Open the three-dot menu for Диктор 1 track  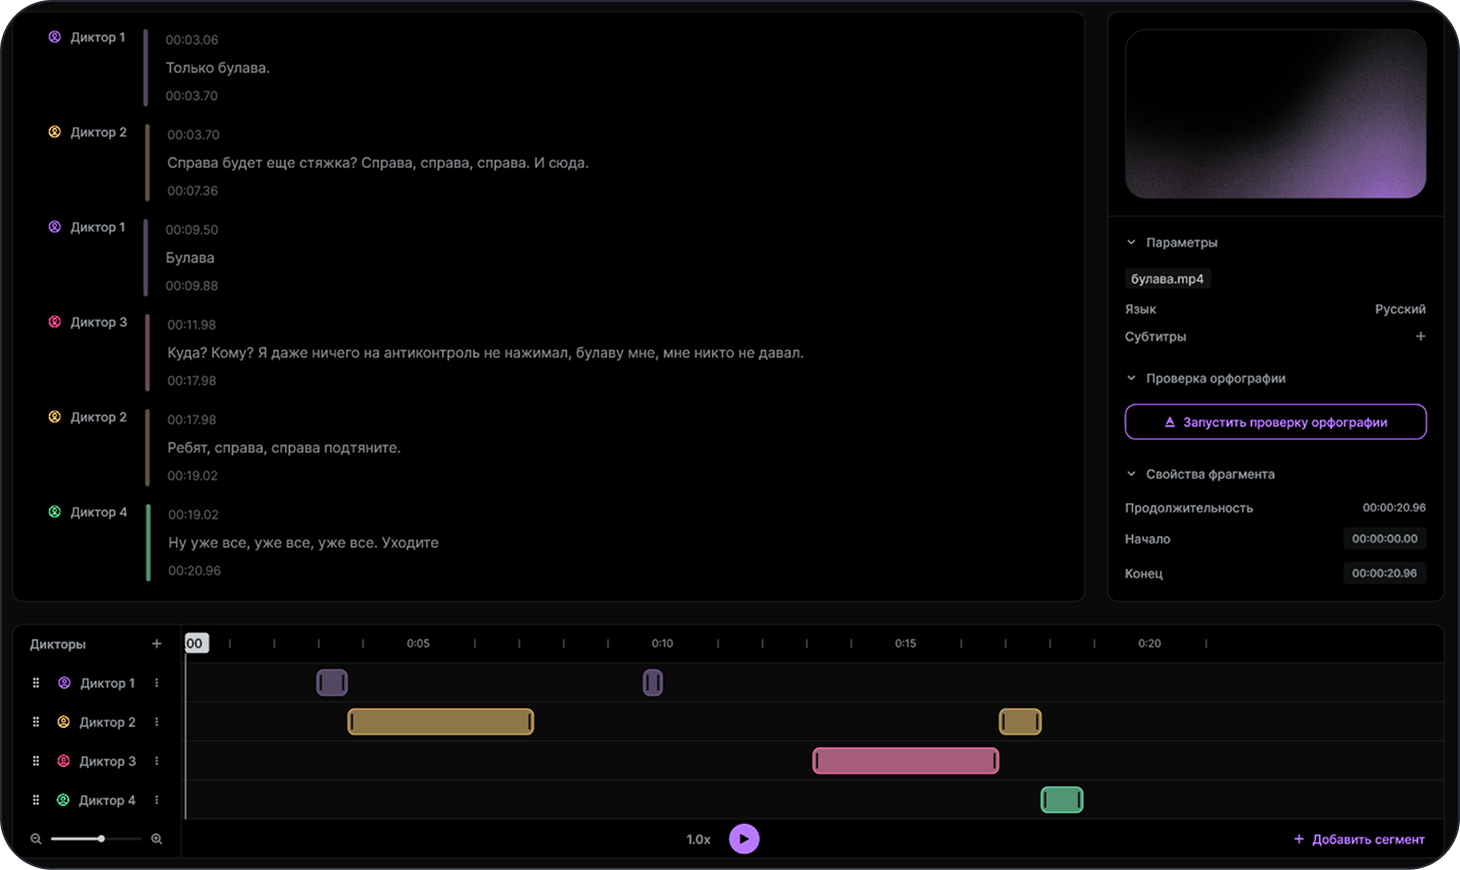point(157,683)
